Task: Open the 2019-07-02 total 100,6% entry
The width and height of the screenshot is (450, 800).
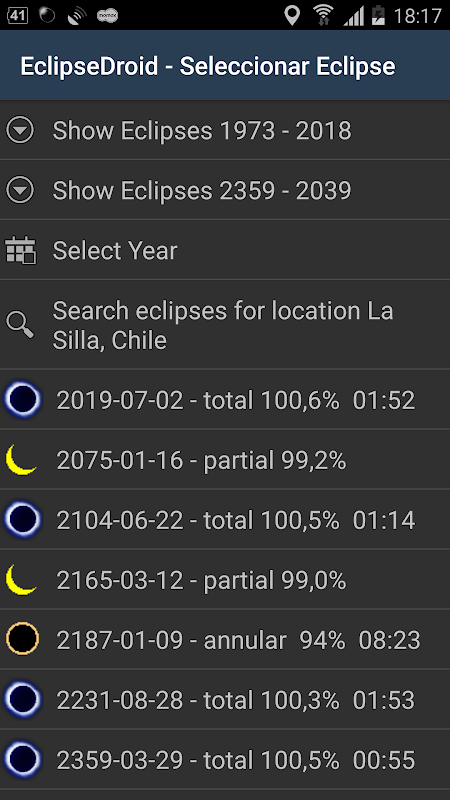Action: [225, 399]
